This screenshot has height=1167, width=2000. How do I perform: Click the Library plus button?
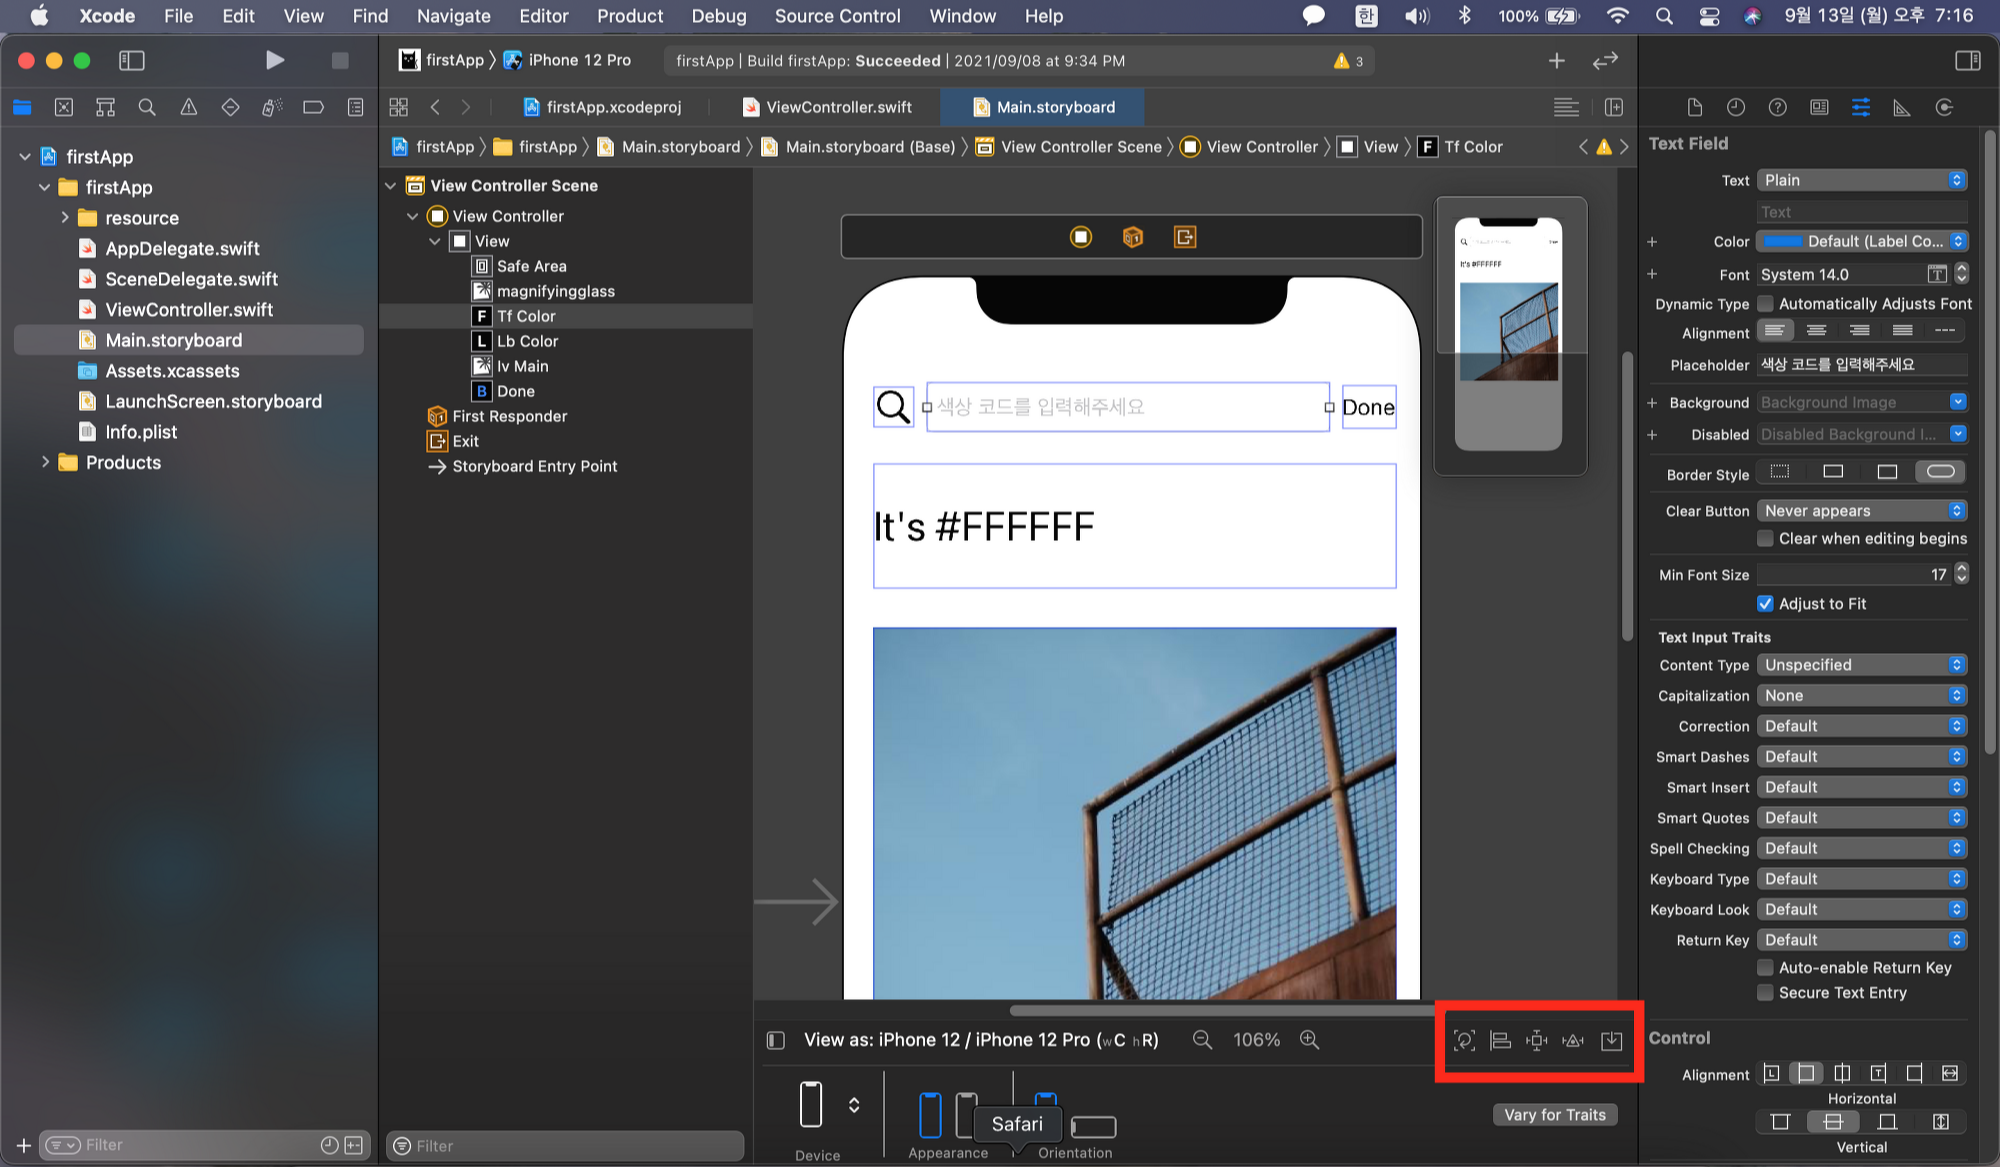(x=1556, y=61)
